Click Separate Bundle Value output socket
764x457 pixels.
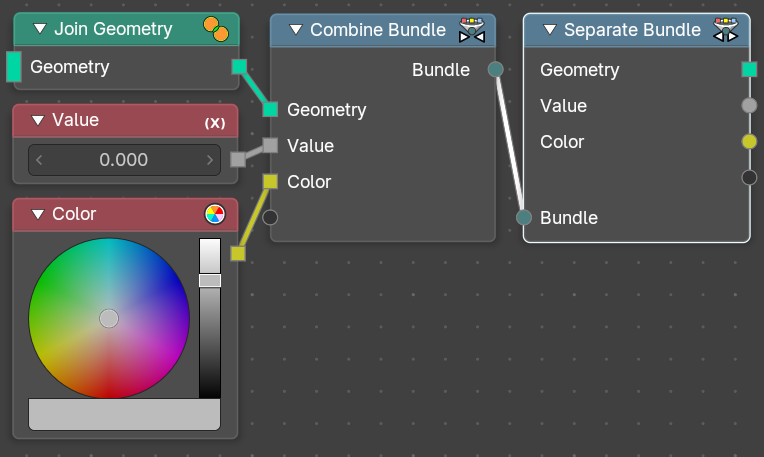point(749,105)
